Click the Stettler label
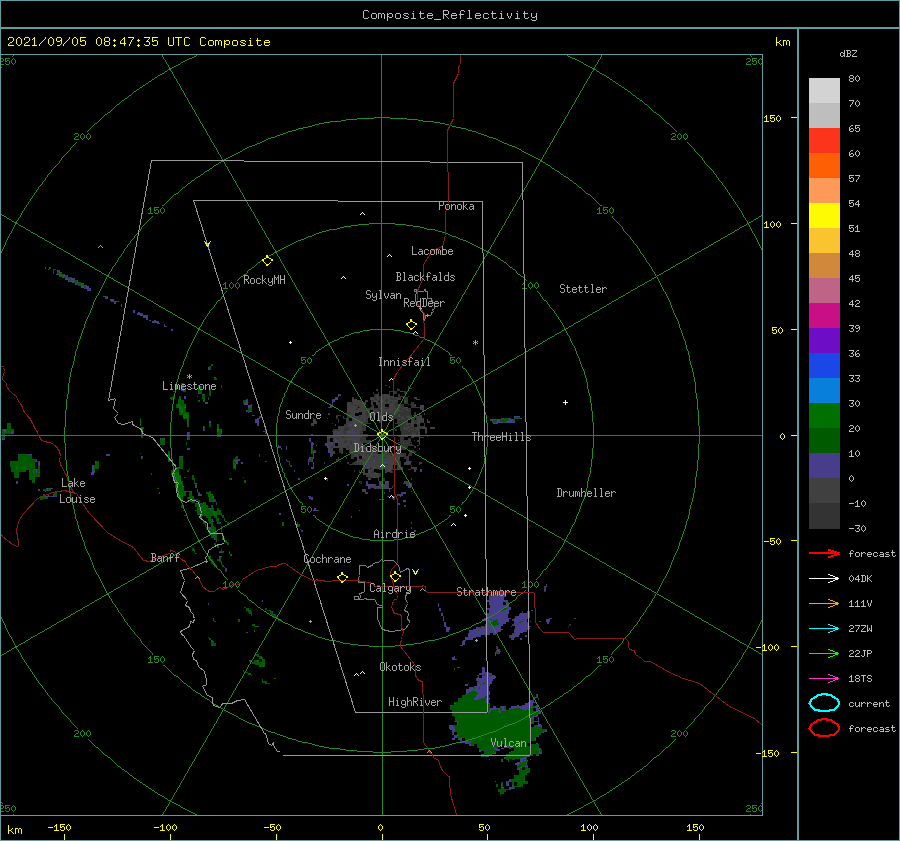The image size is (900, 841). coord(583,289)
